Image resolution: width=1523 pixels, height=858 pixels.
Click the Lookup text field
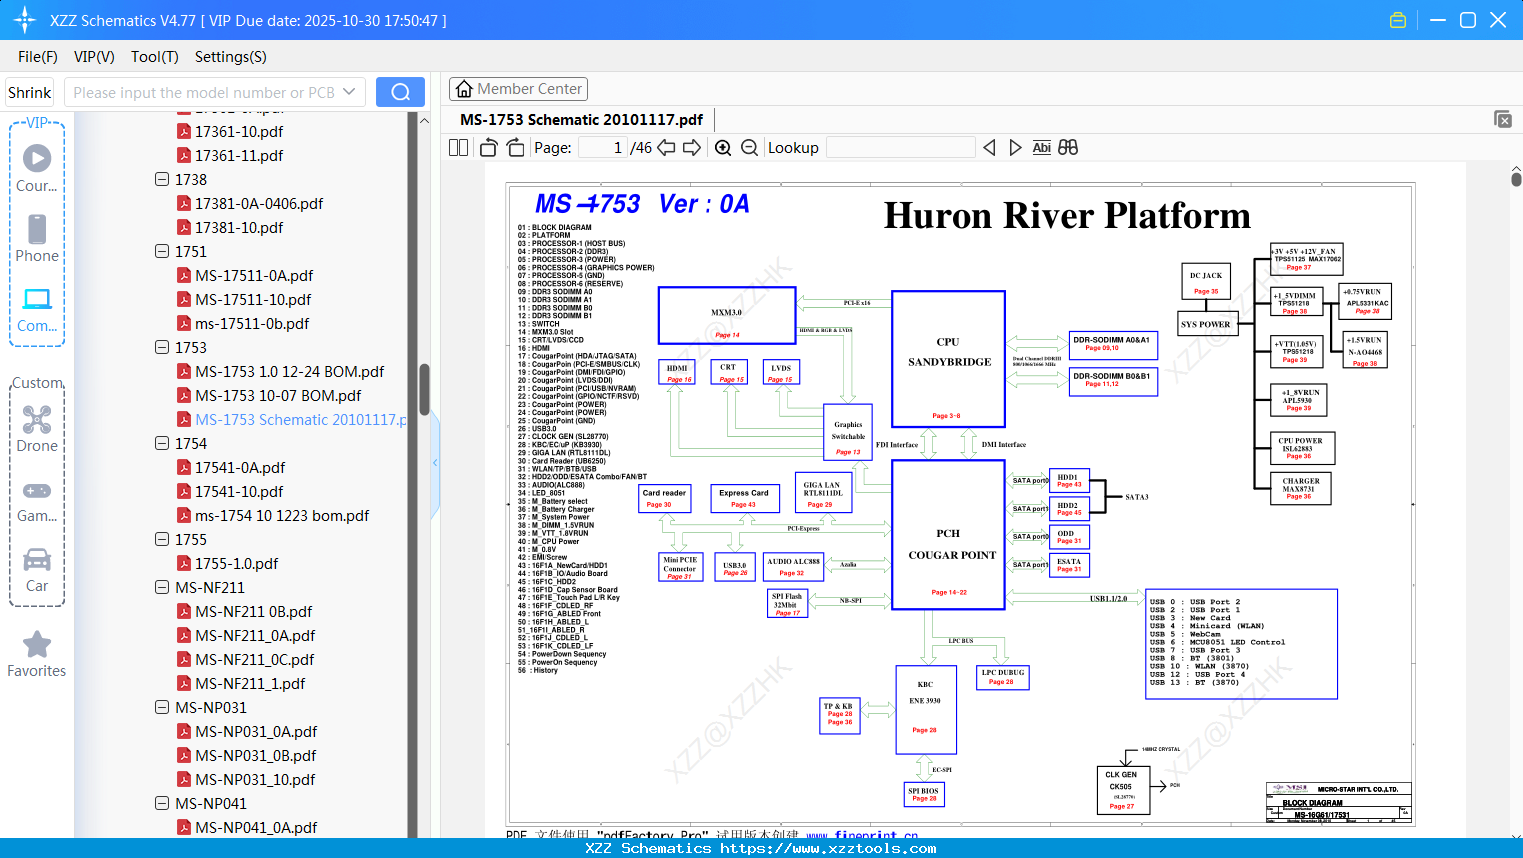[900, 148]
